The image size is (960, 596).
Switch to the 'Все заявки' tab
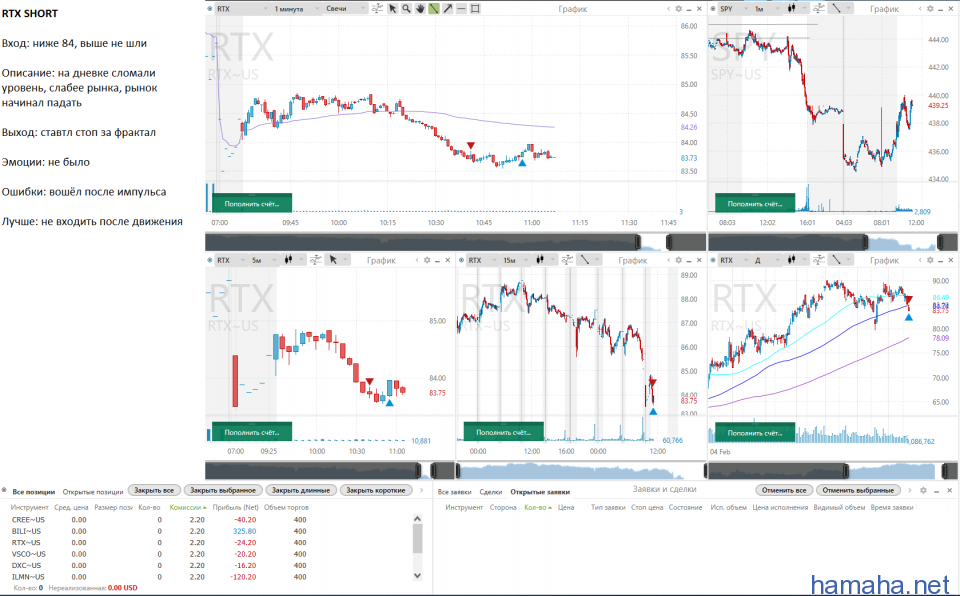click(x=454, y=492)
